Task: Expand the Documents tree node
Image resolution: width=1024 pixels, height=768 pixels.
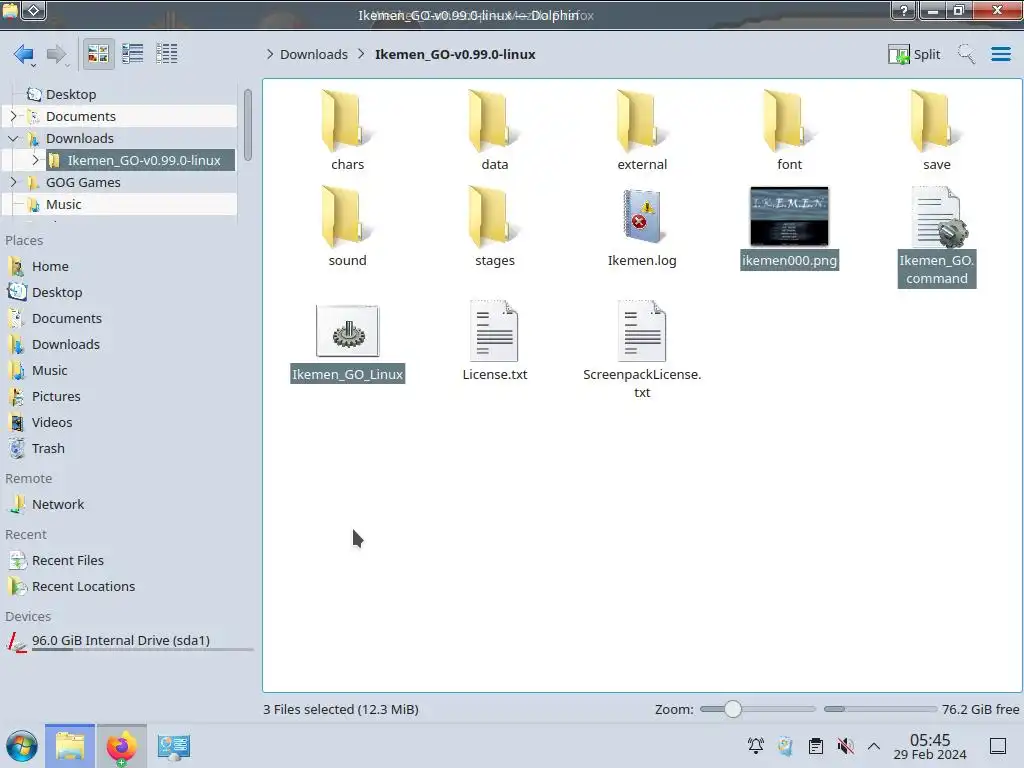Action: [13, 116]
